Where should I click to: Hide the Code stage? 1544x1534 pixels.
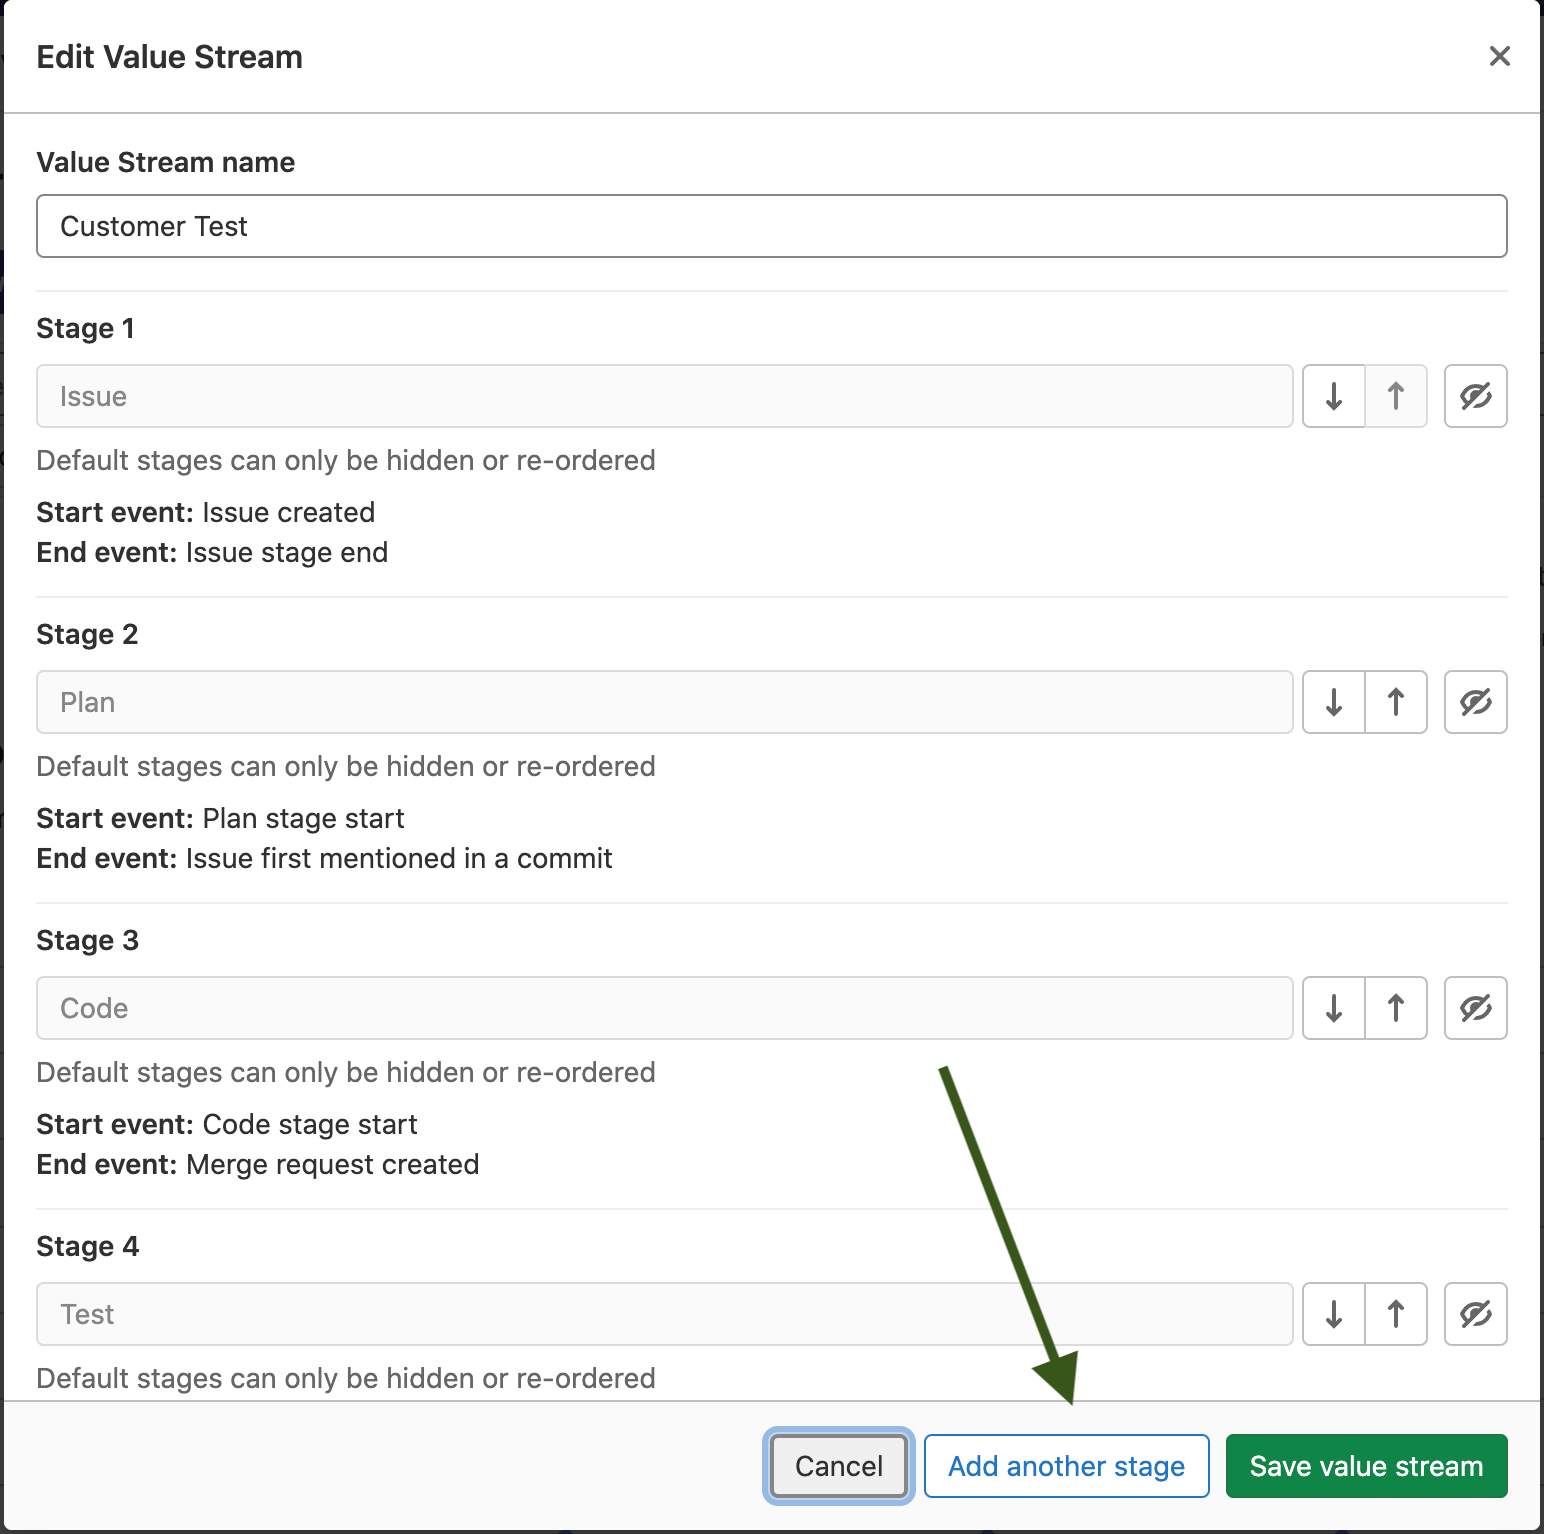click(x=1475, y=1008)
